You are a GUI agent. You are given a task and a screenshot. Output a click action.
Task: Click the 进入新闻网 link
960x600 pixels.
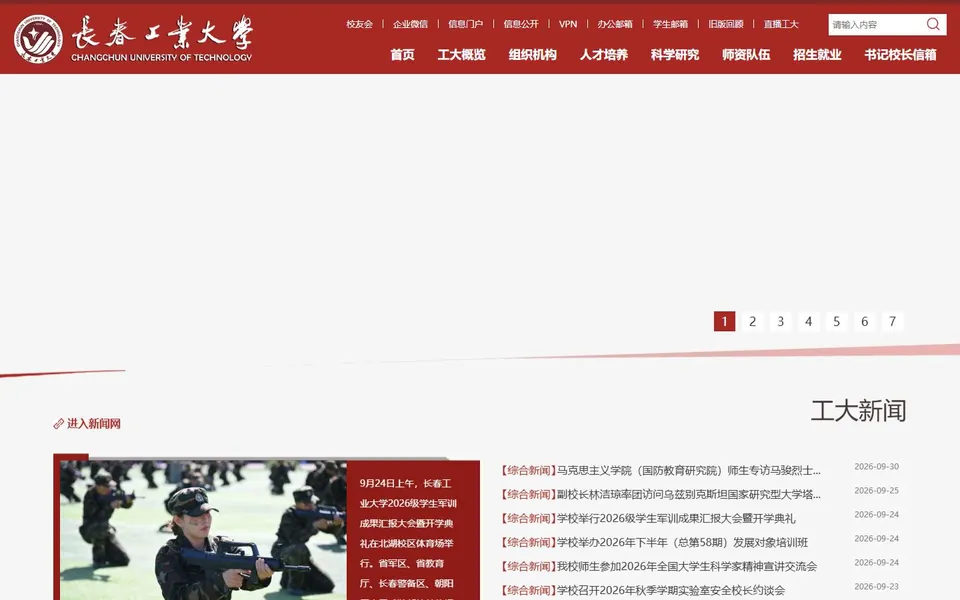[x=94, y=424]
